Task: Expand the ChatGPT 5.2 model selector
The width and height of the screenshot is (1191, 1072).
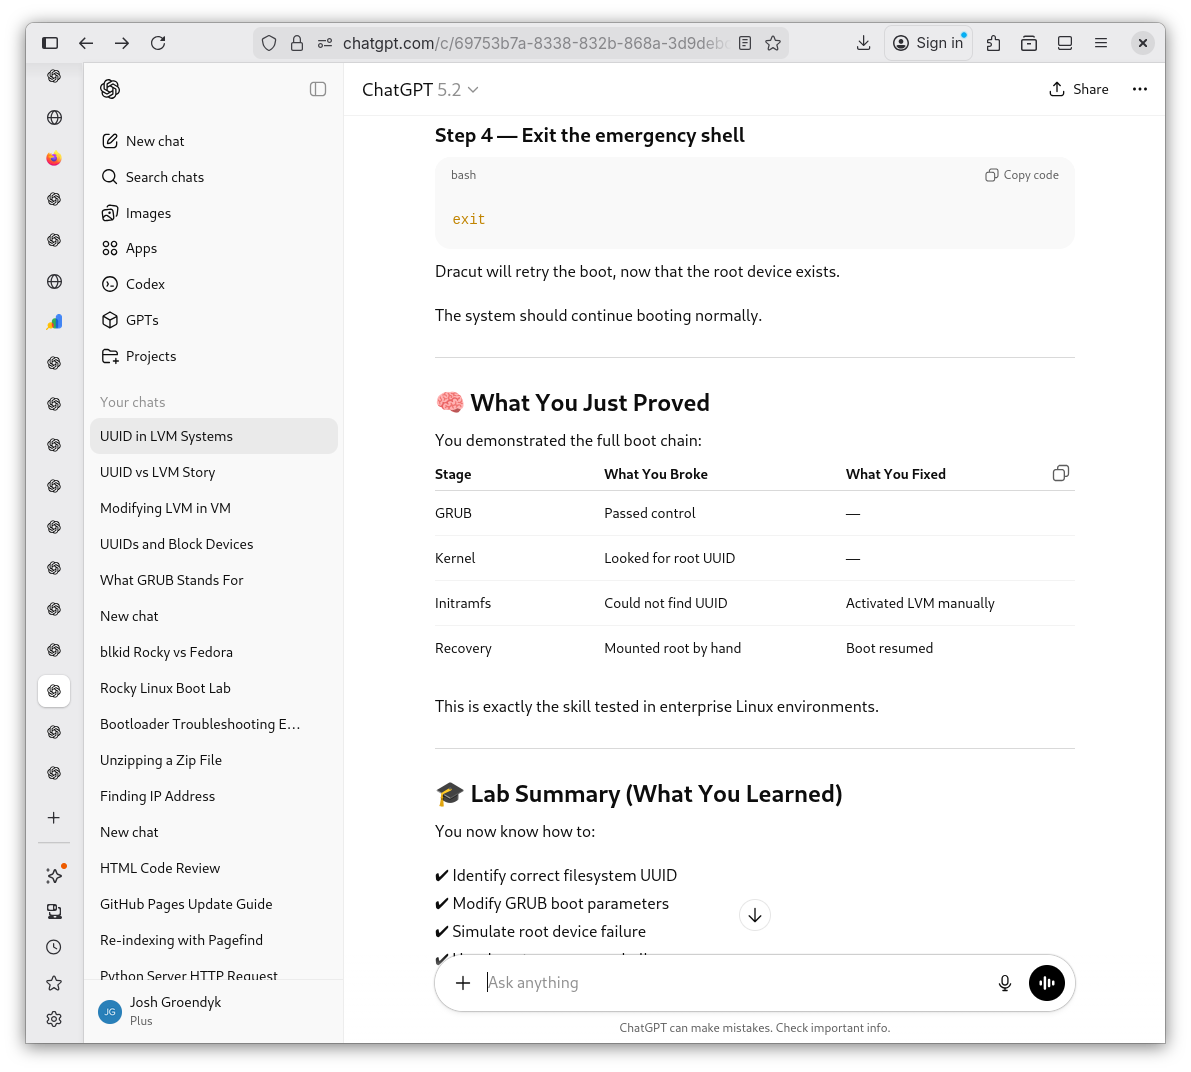Action: [x=420, y=90]
